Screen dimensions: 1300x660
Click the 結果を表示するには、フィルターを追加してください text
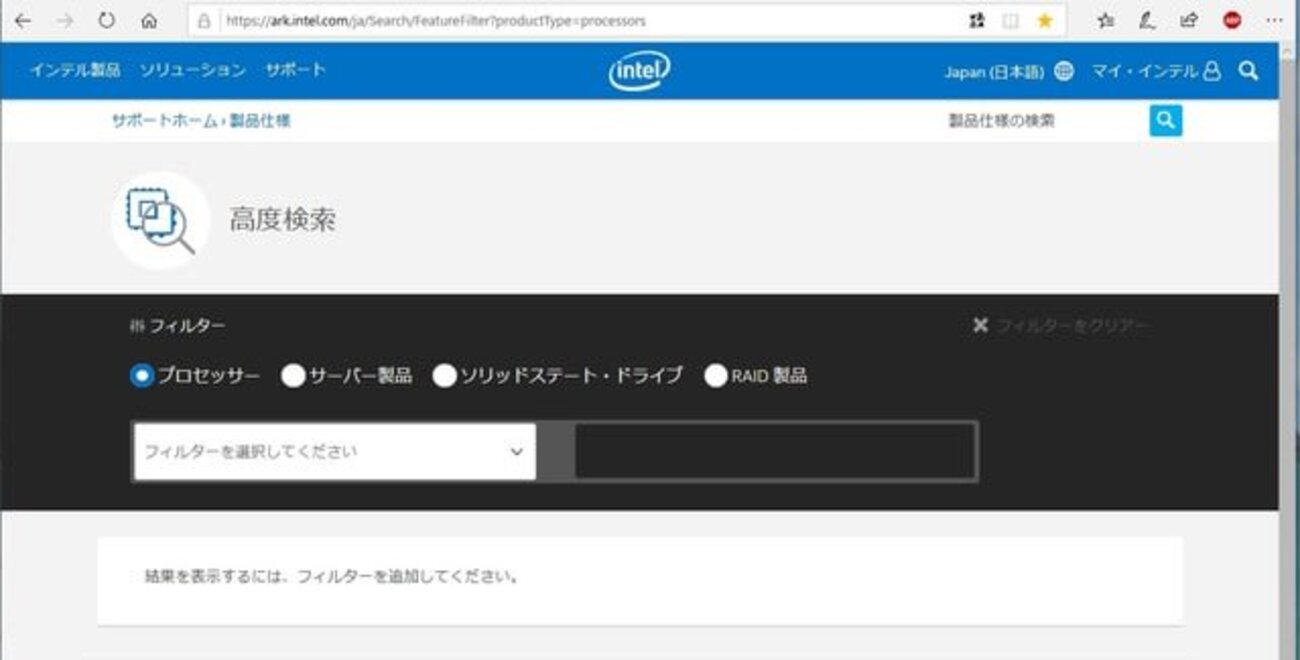(x=332, y=577)
